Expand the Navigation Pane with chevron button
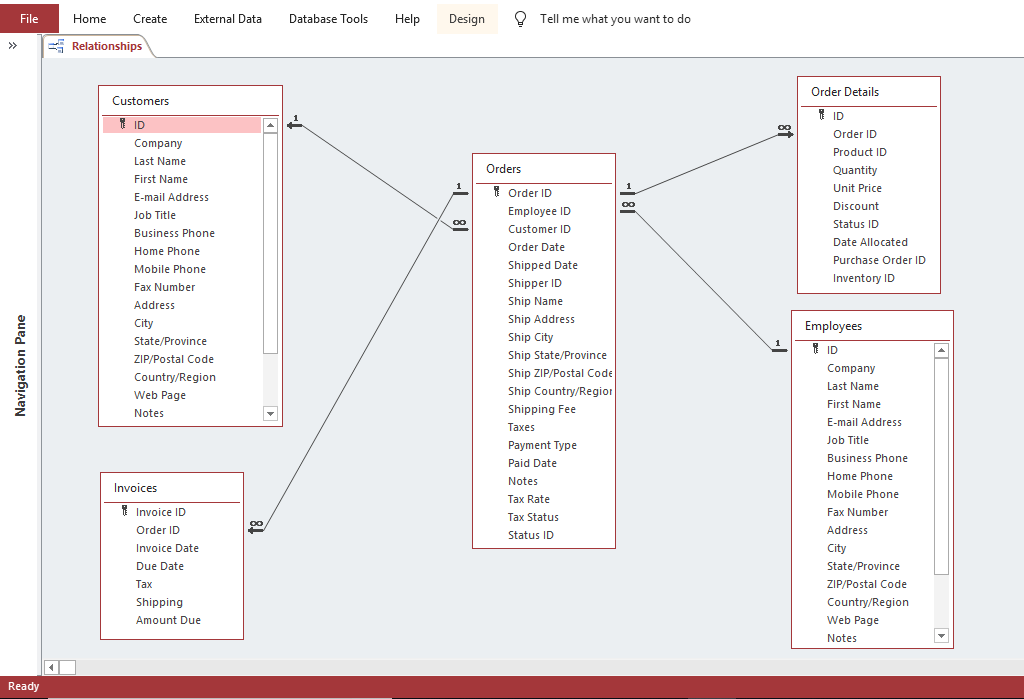Viewport: 1024px width, 699px height. click(x=13, y=46)
